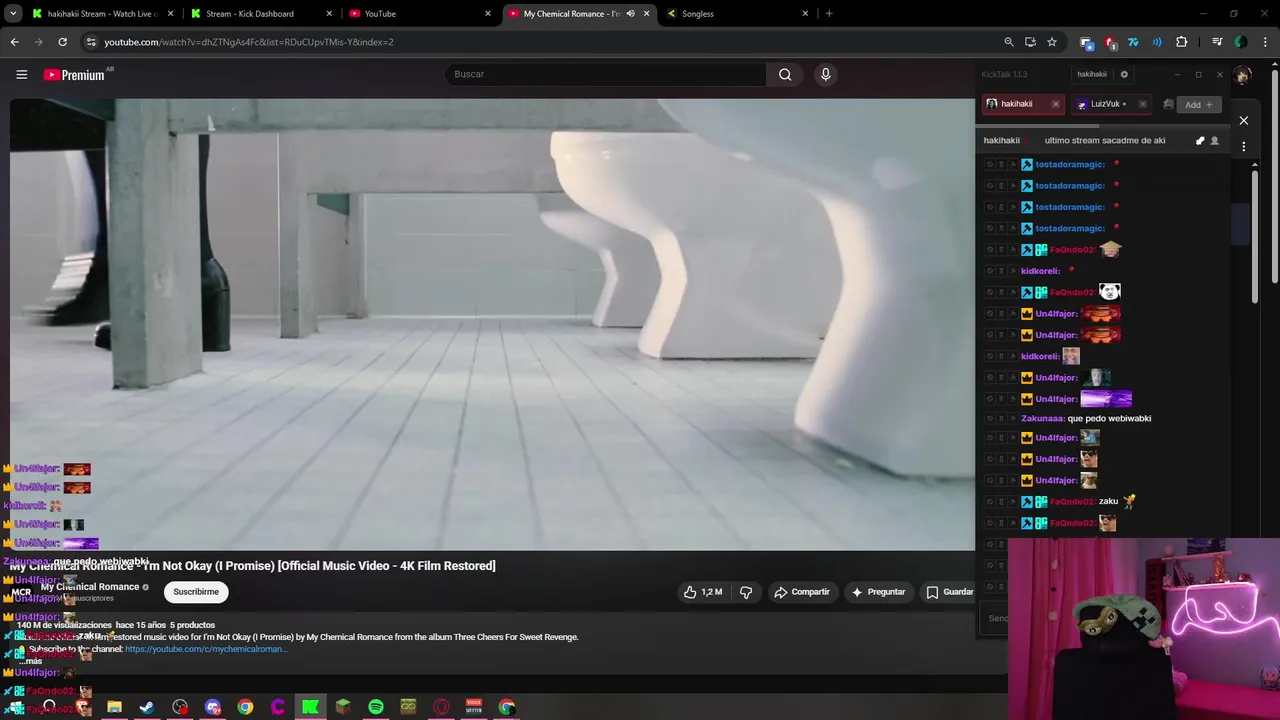
Task: Switch to the YouTube tab
Action: coord(418,14)
